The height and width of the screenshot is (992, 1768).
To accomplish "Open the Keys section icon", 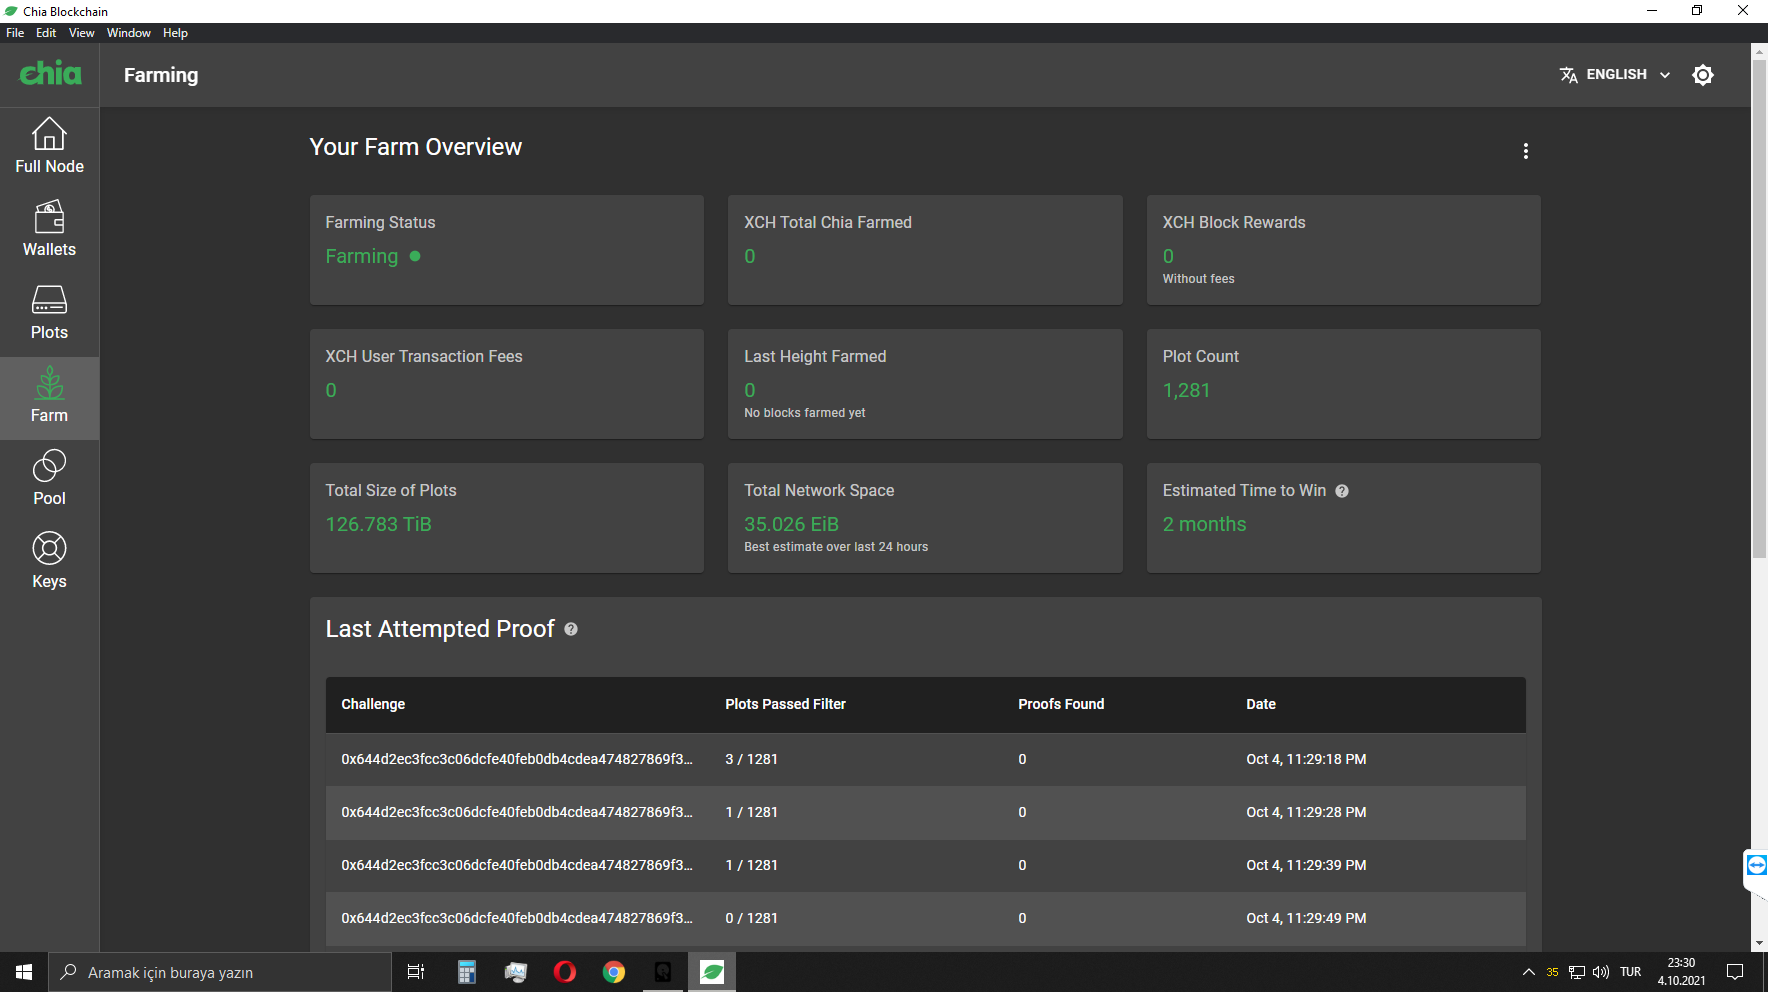I will tap(49, 549).
